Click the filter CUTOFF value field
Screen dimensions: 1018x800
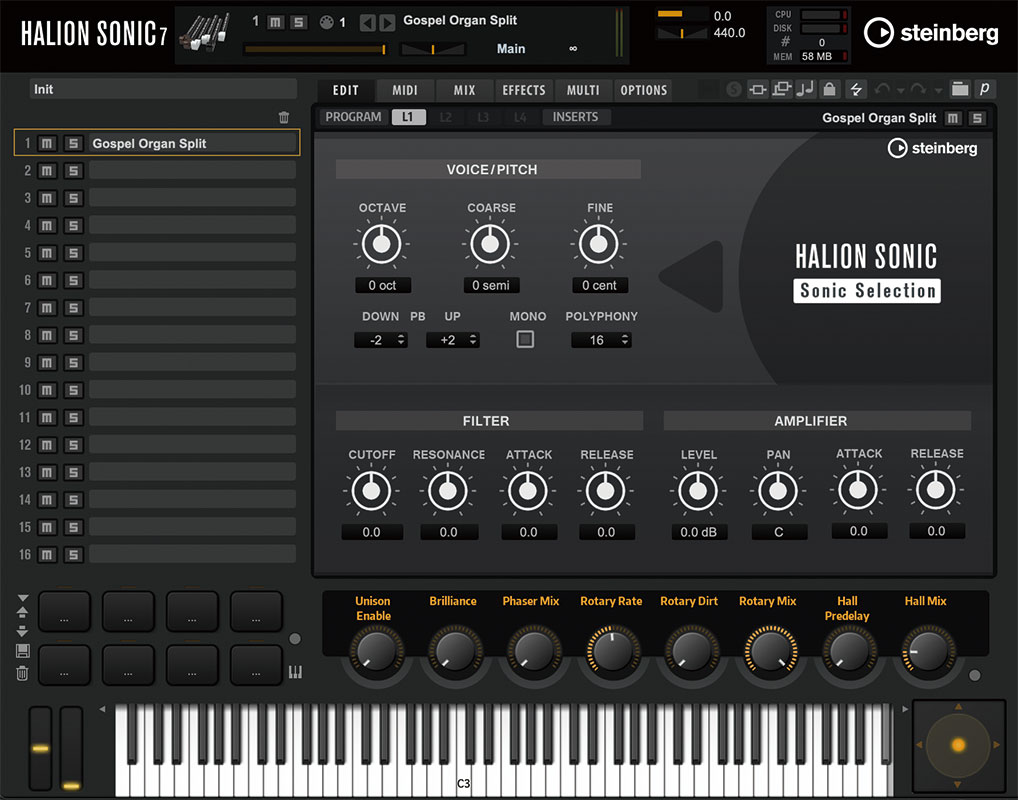coord(372,532)
